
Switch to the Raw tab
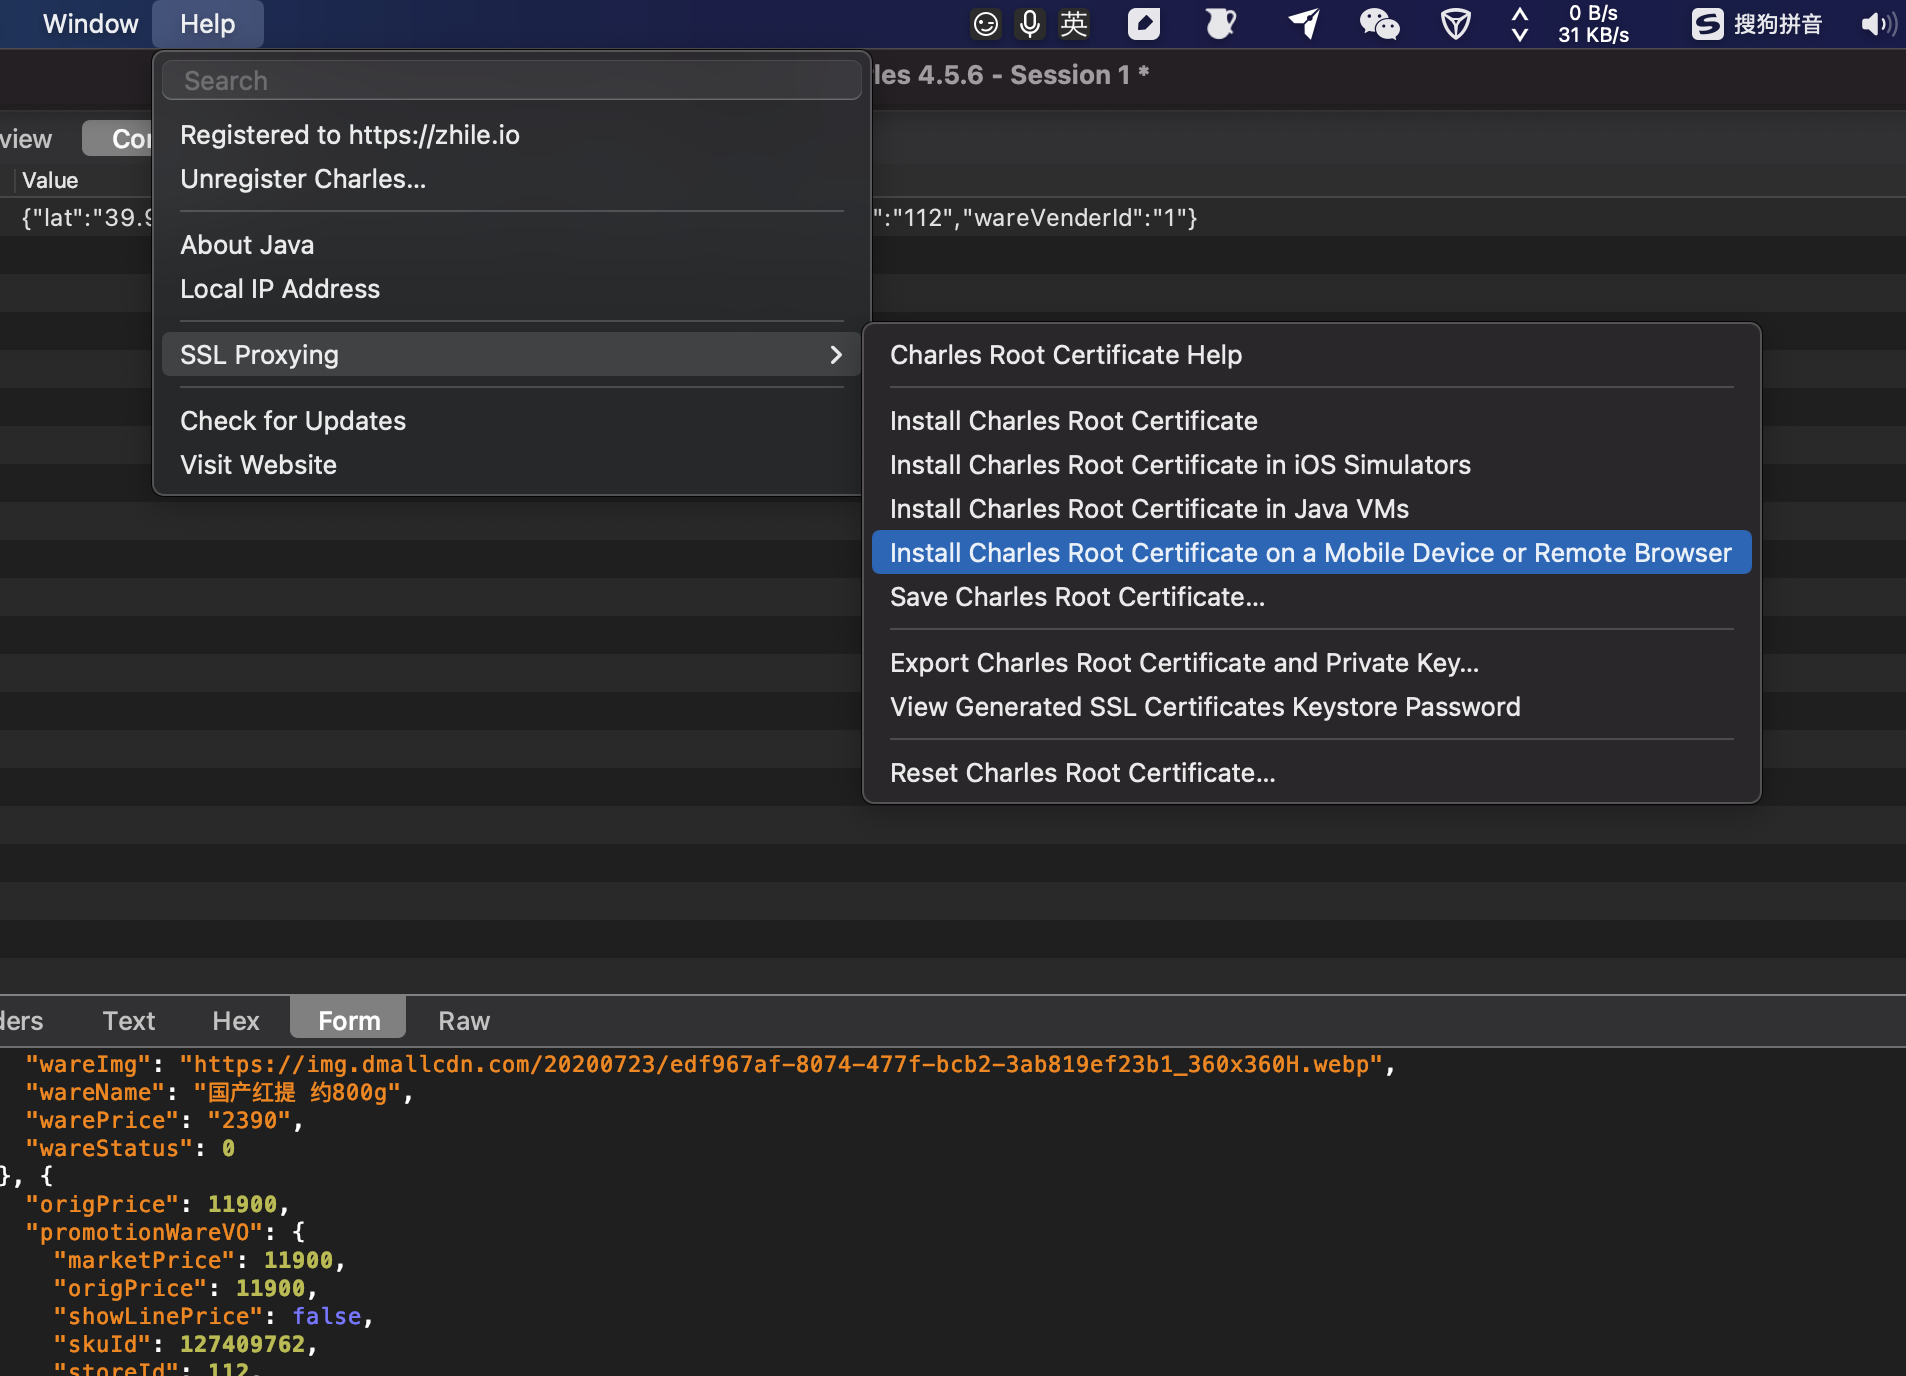click(x=464, y=1021)
